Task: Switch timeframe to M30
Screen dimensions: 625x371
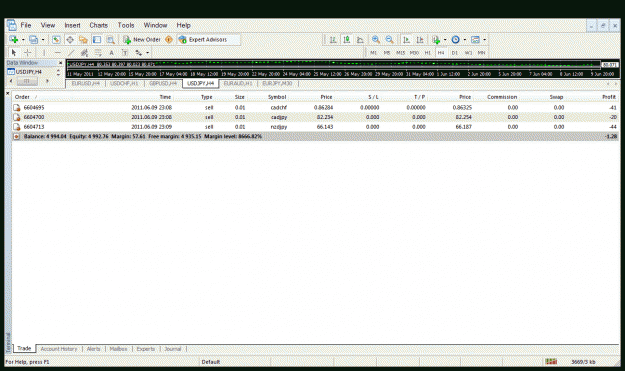Action: (414, 53)
